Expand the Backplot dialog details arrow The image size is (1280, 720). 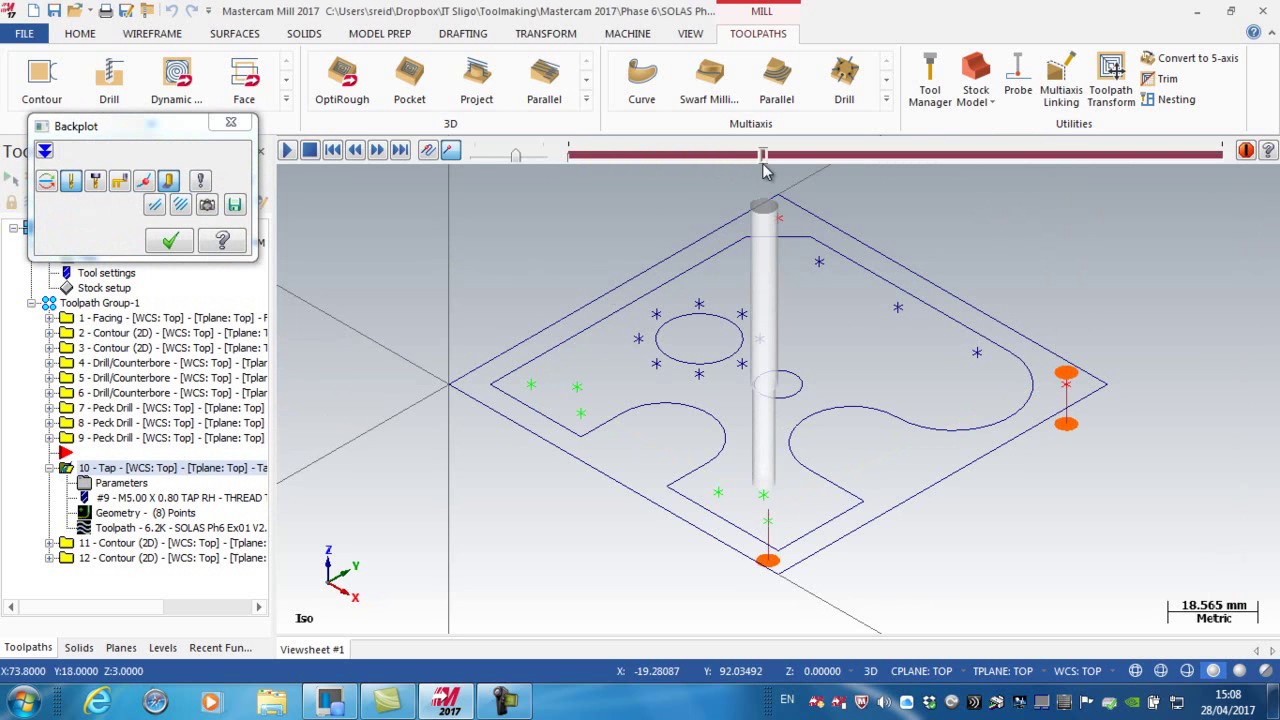(x=45, y=151)
